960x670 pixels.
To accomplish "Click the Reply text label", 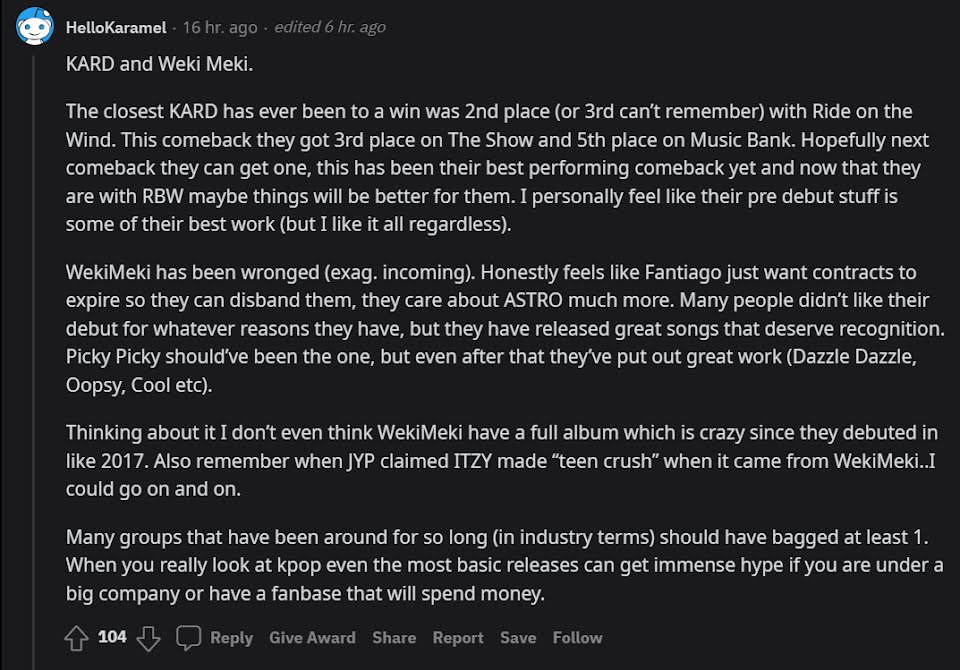I will [x=231, y=638].
